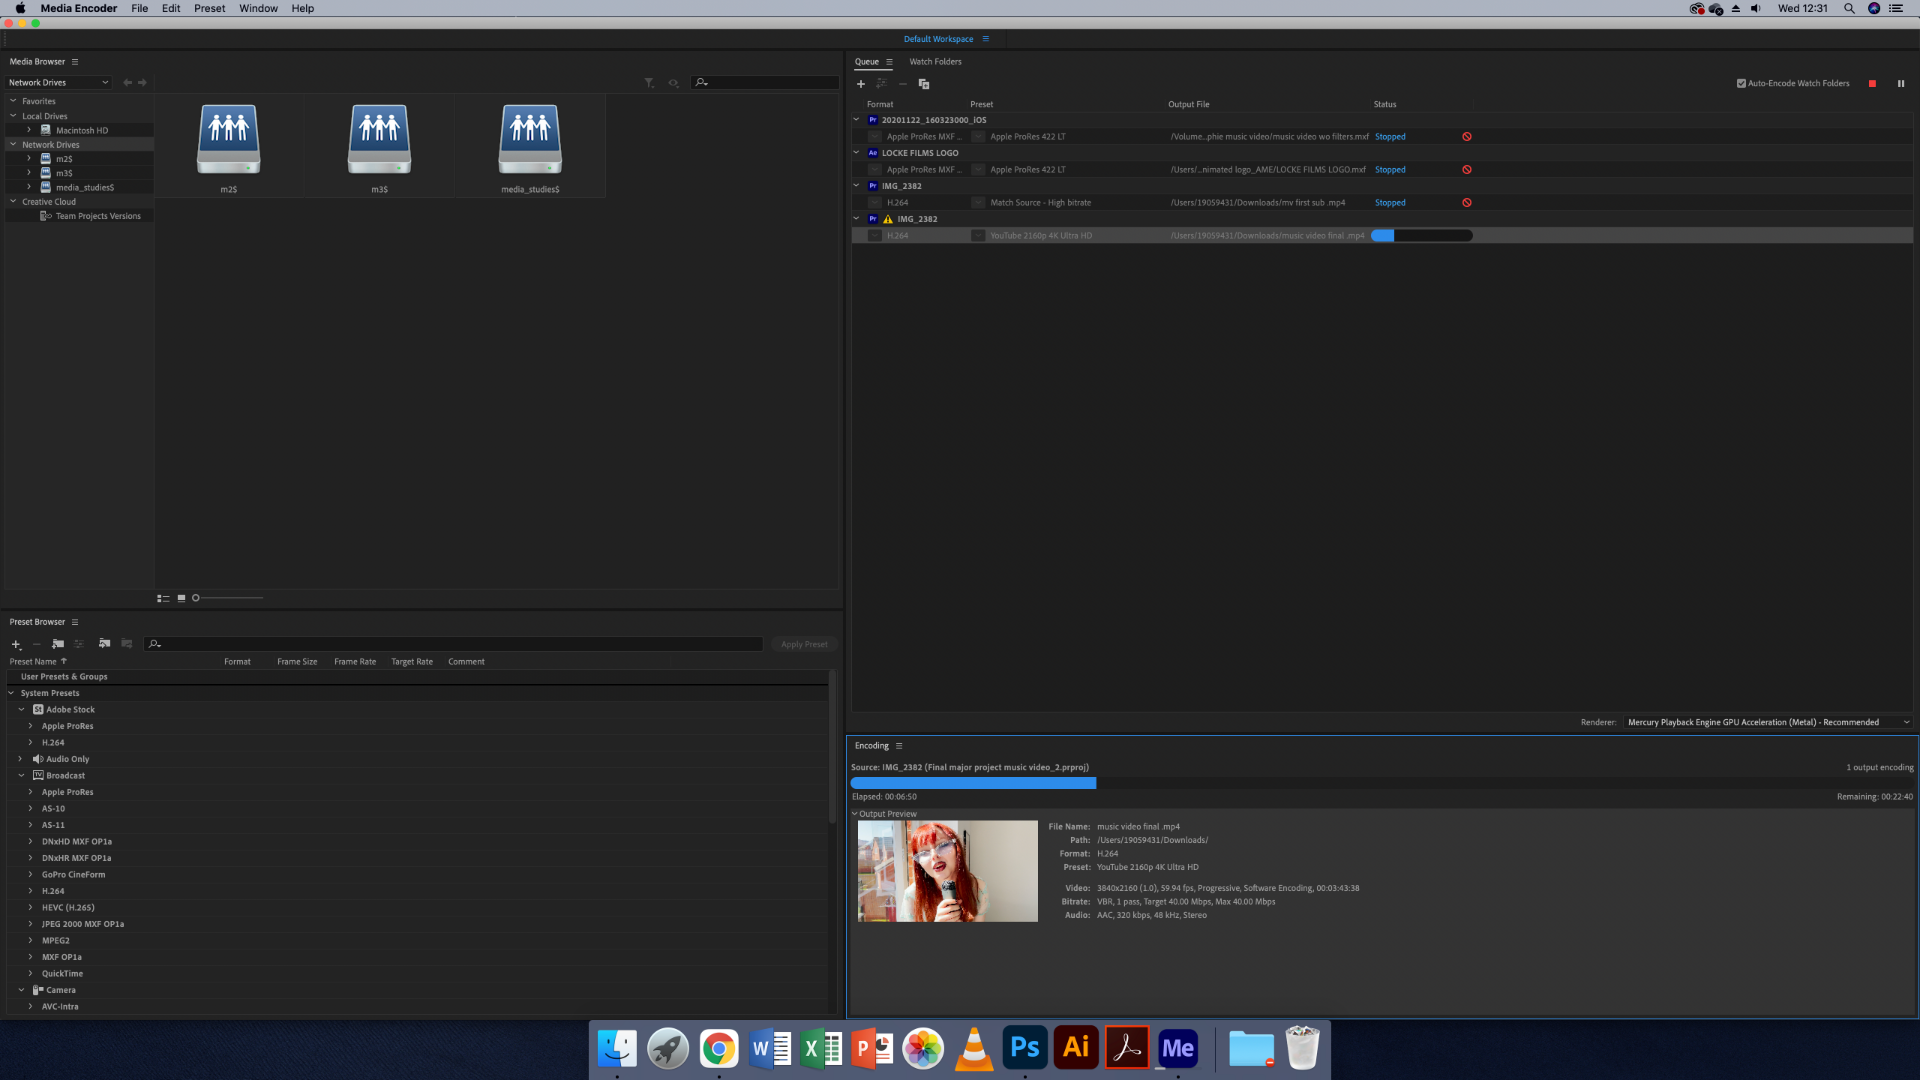
Task: Click the Add Source plus icon in Queue
Action: click(x=860, y=84)
